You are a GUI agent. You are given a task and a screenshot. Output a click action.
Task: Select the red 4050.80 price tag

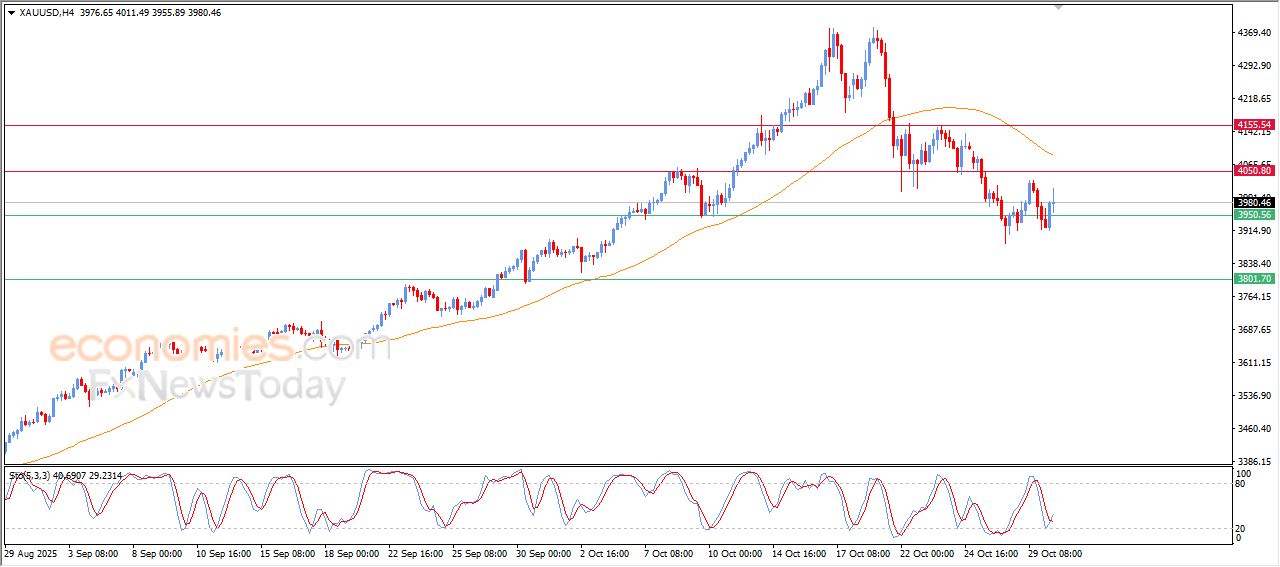[x=1253, y=171]
